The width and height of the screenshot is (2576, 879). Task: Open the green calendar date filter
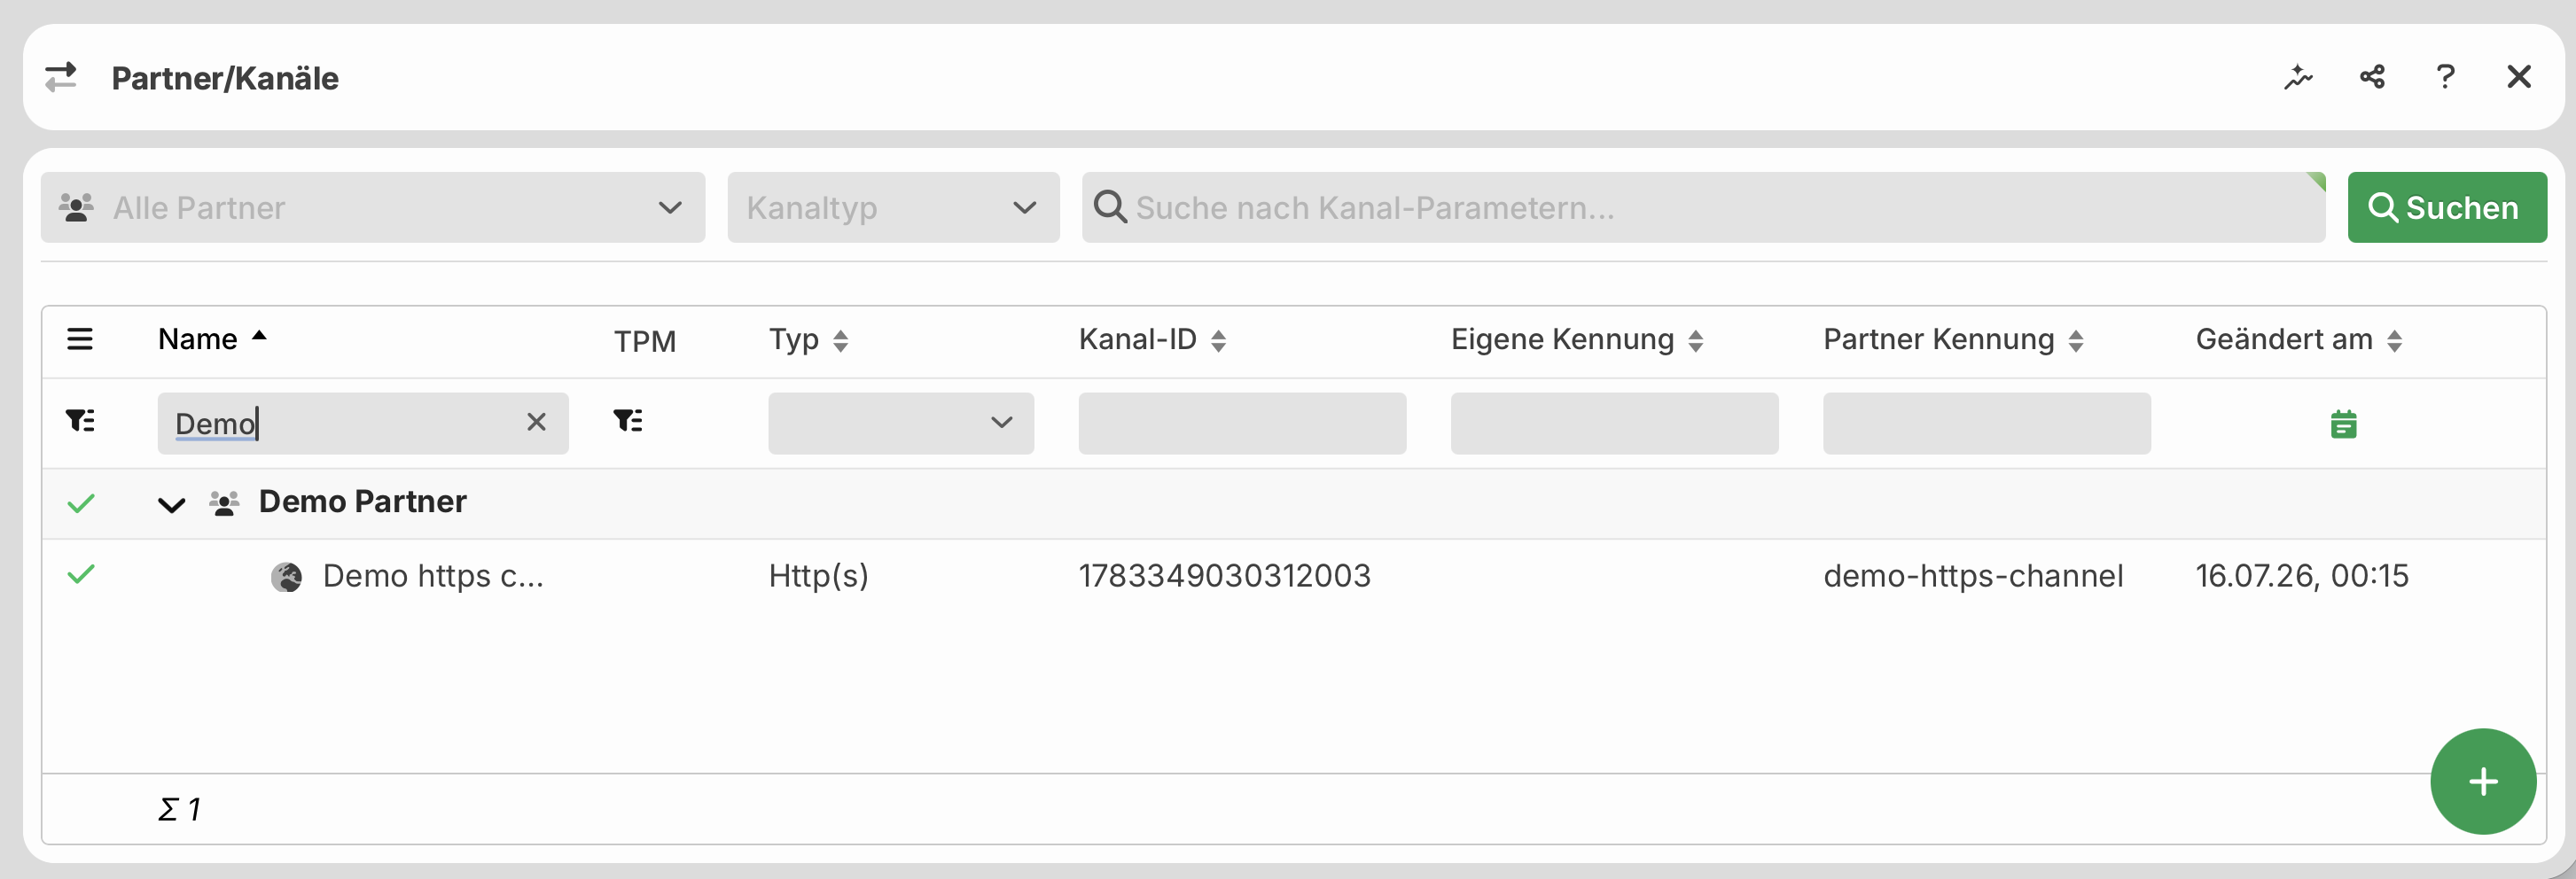(2343, 424)
